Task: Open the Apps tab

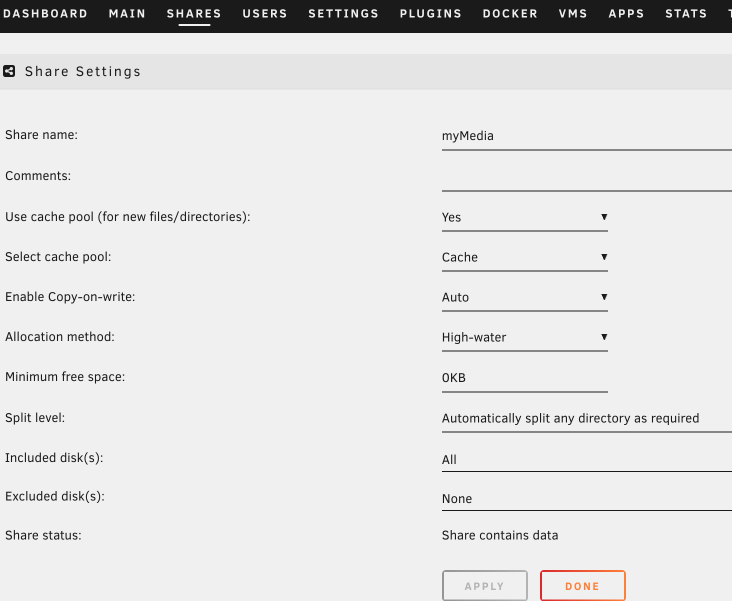Action: (628, 14)
